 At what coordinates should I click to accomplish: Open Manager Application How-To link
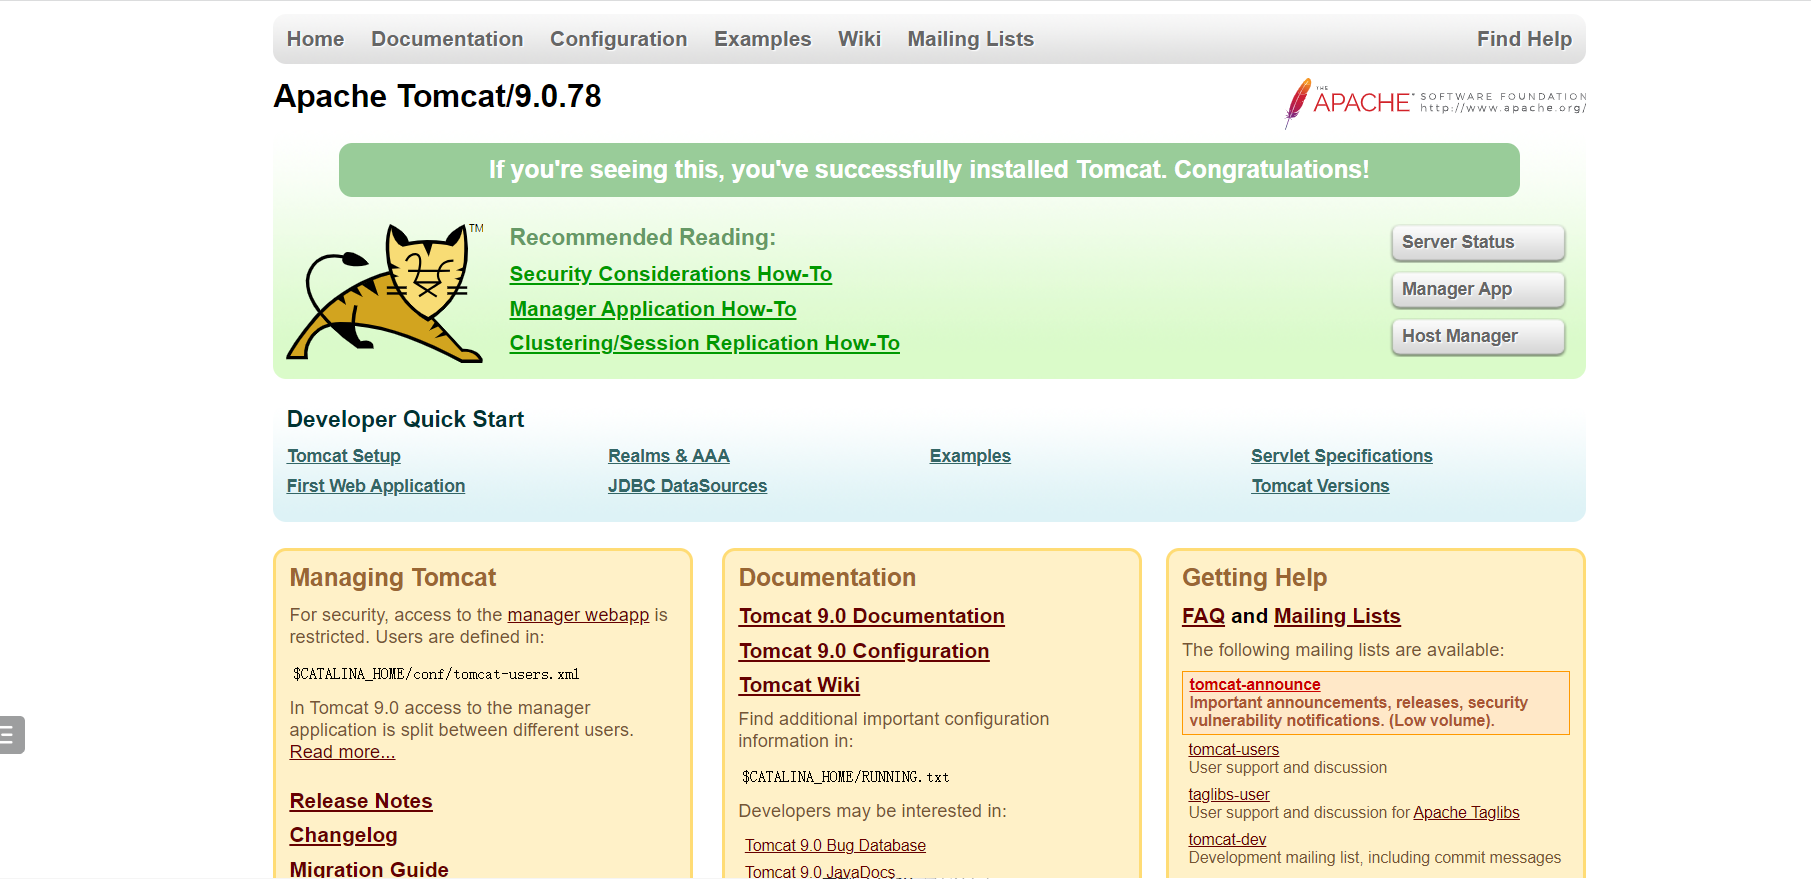point(653,309)
